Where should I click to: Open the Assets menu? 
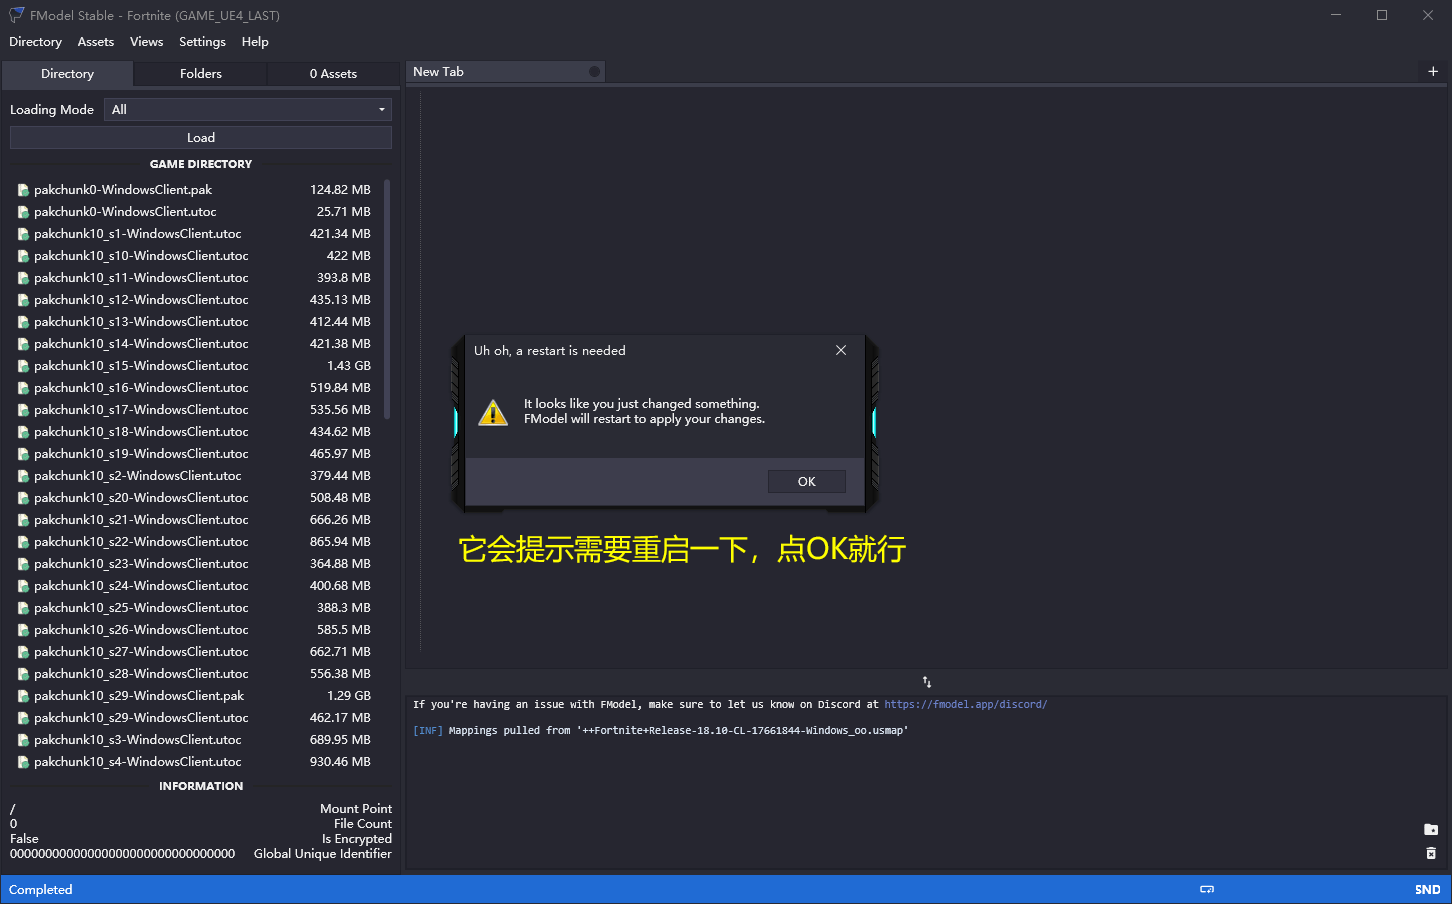96,42
